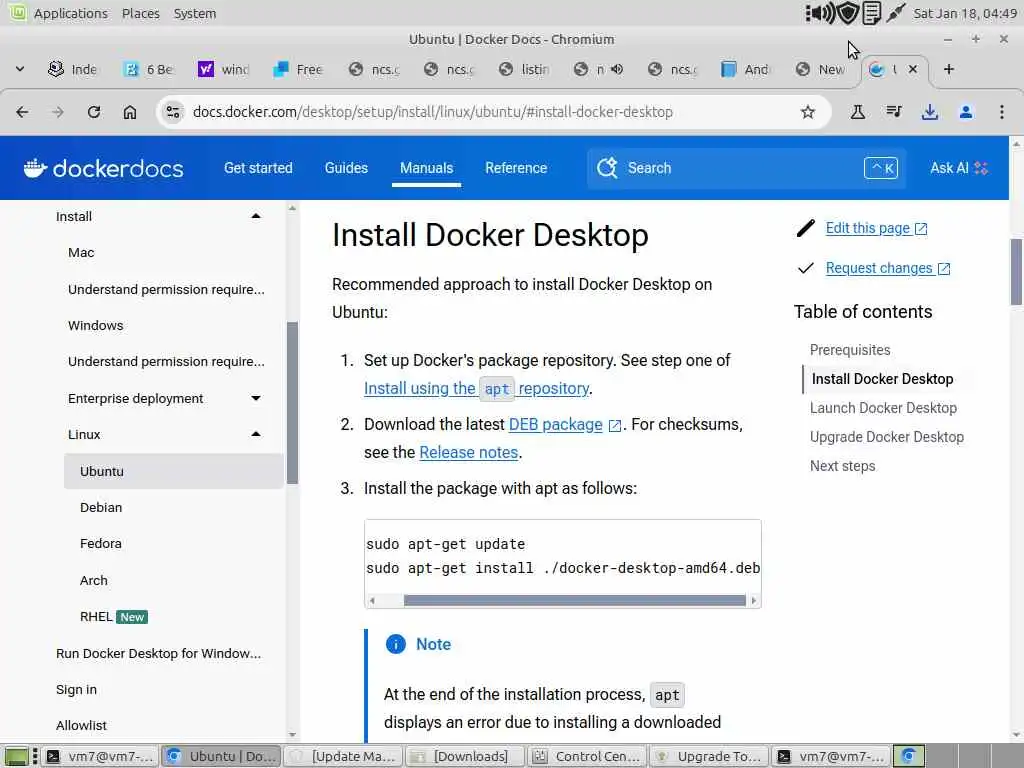
Task: Select Mac in the sidebar
Action: 81,253
